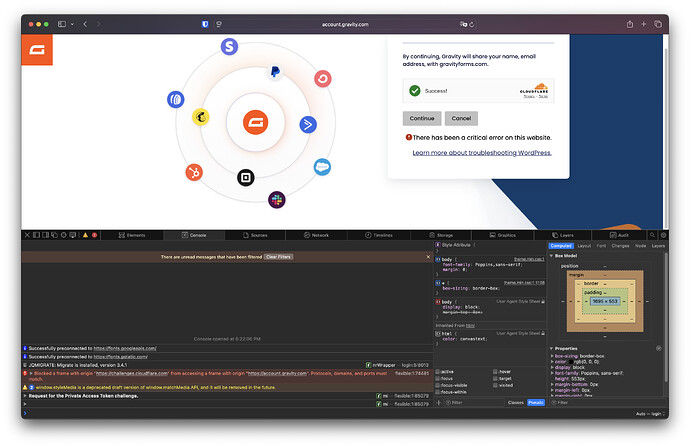
Task: Expand the font-family computed property
Action: point(552,373)
